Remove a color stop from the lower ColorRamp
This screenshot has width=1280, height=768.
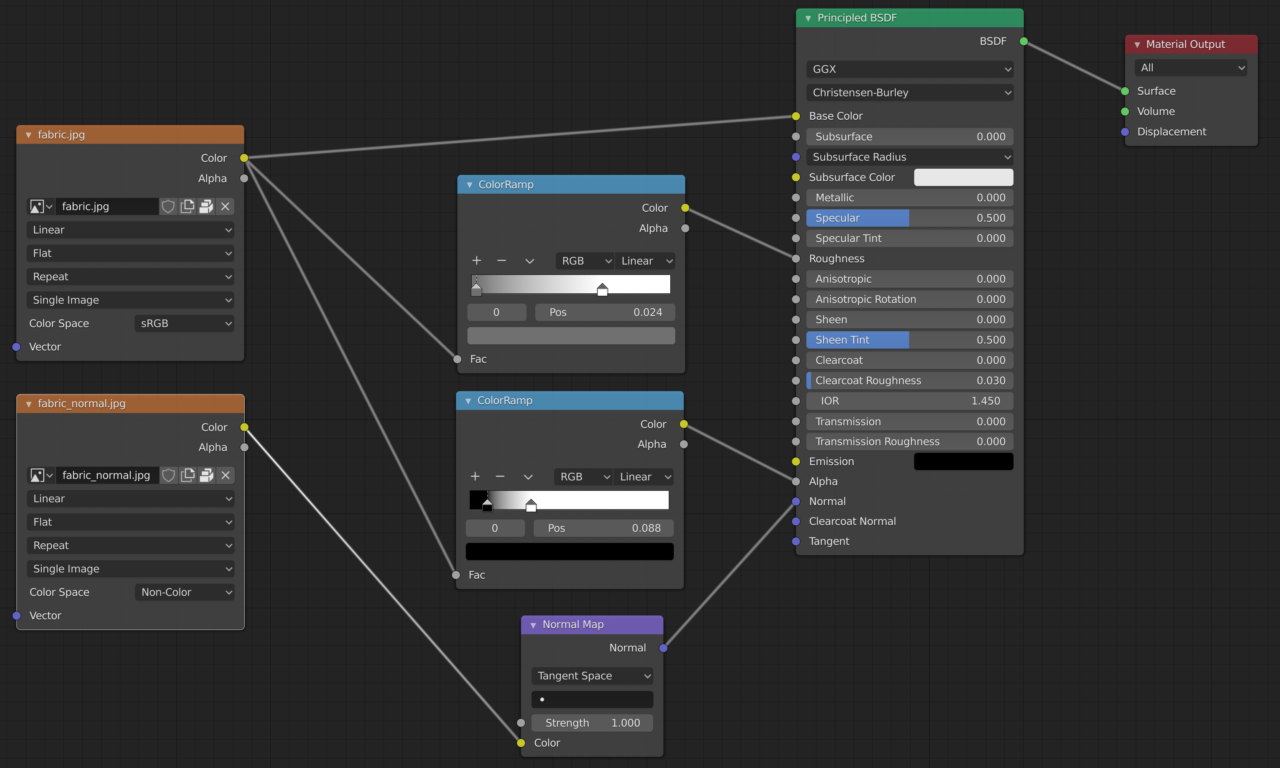pyautogui.click(x=501, y=476)
